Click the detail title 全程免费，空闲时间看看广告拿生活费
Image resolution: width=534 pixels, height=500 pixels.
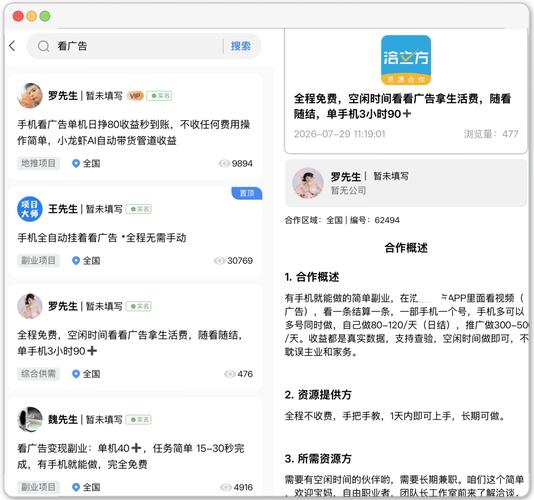point(402,106)
